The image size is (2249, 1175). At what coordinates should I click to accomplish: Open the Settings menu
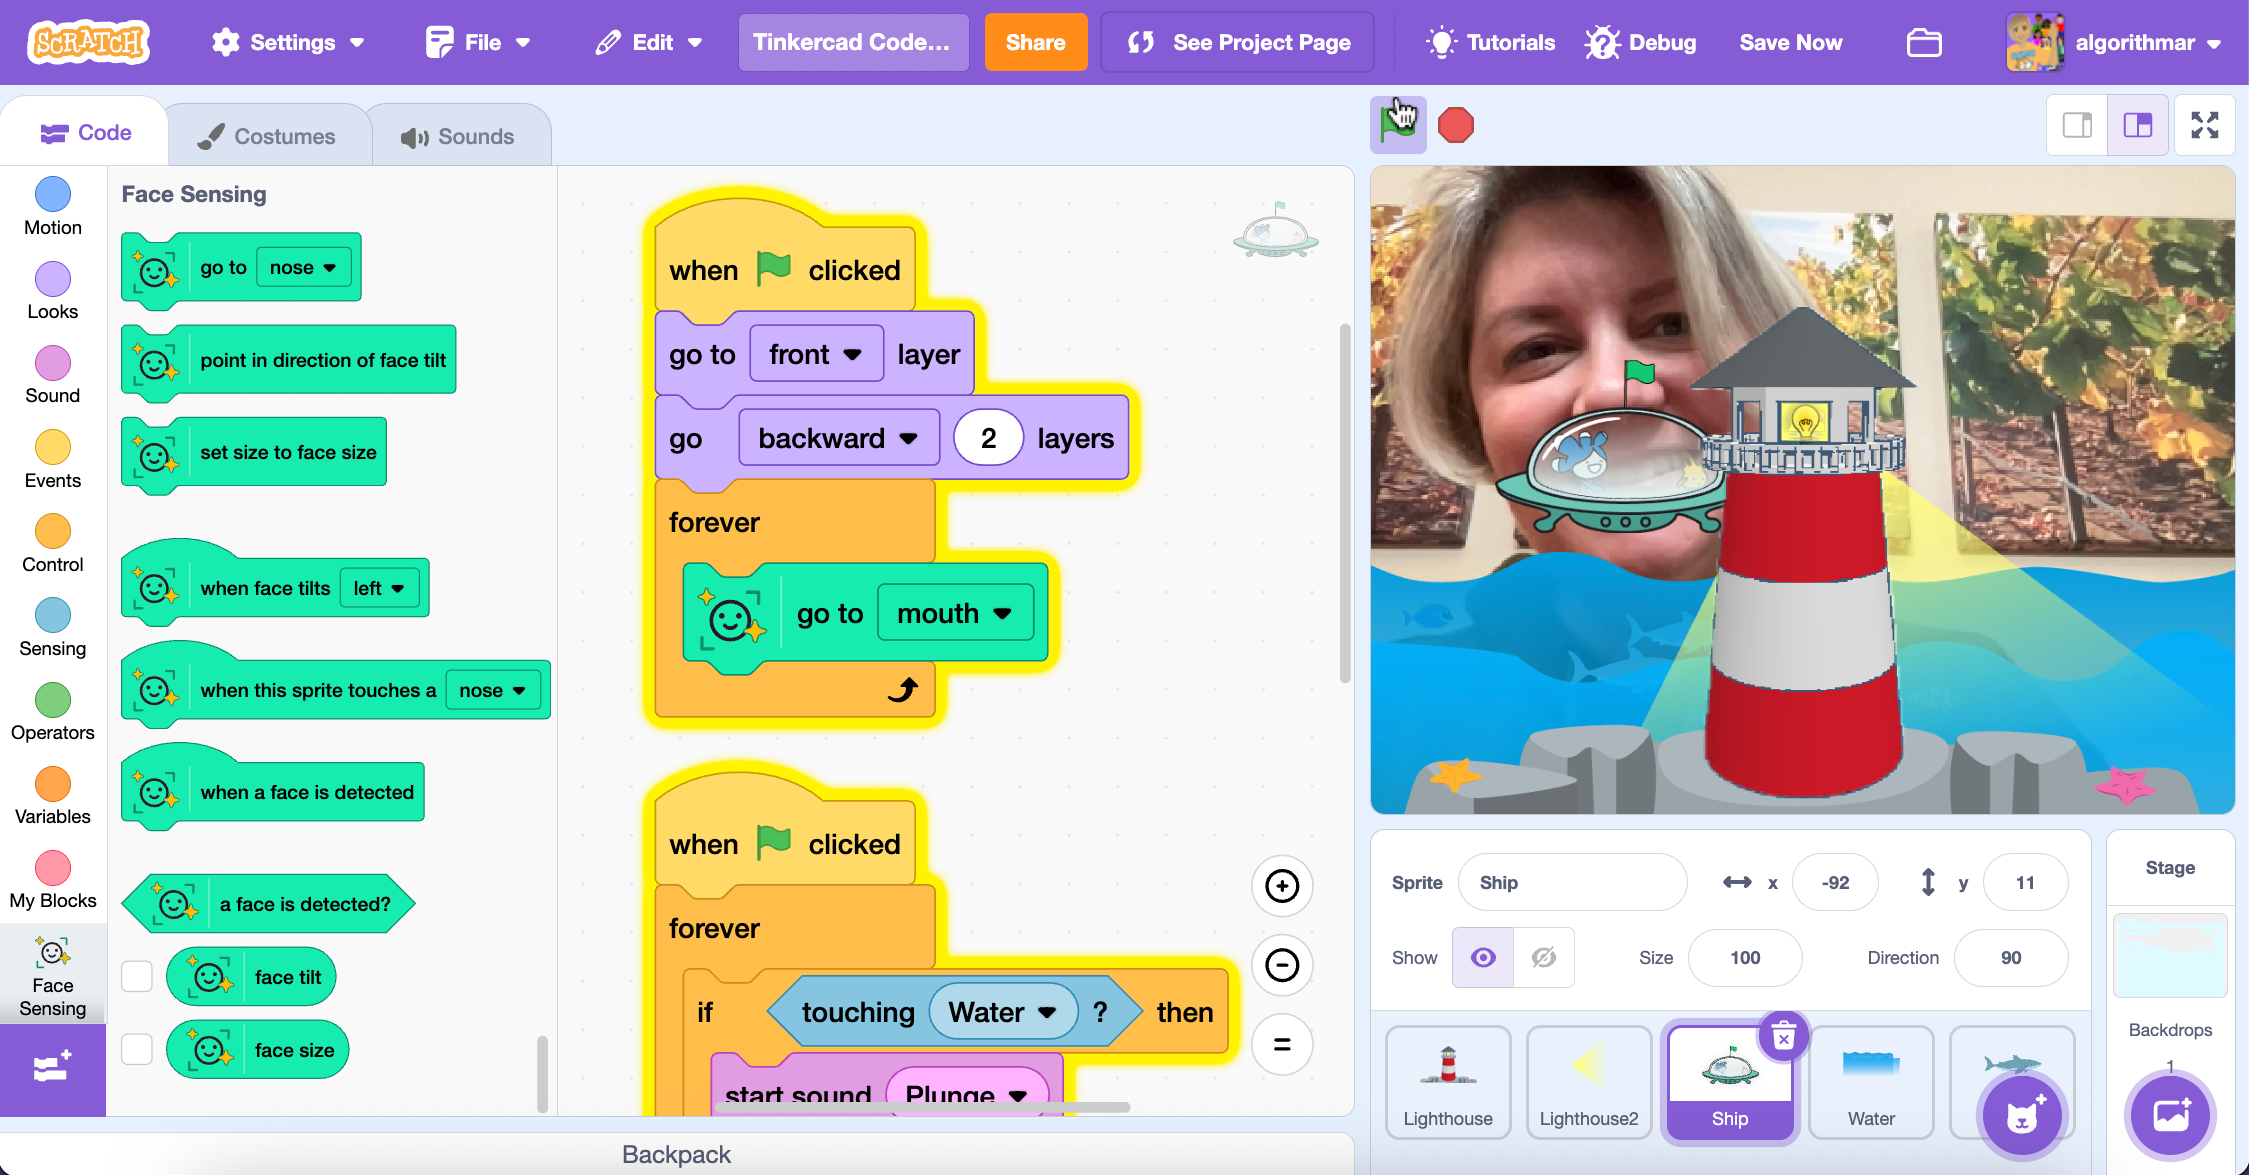(288, 43)
